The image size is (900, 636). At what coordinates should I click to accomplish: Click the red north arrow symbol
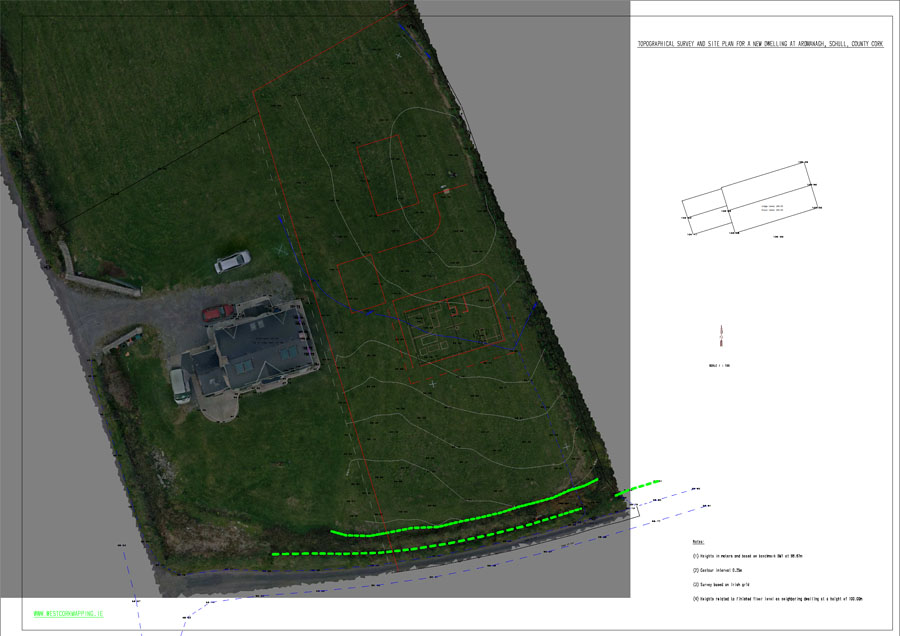[721, 336]
